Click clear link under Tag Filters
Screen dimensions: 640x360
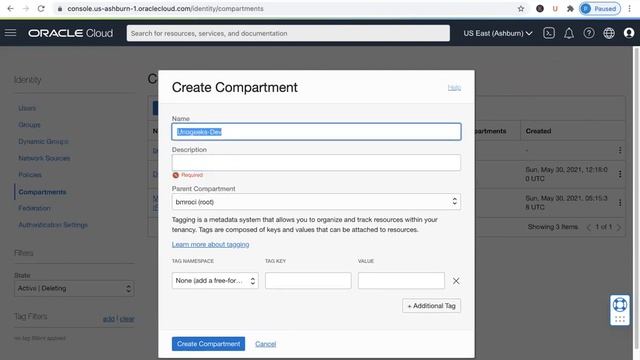click(x=127, y=319)
